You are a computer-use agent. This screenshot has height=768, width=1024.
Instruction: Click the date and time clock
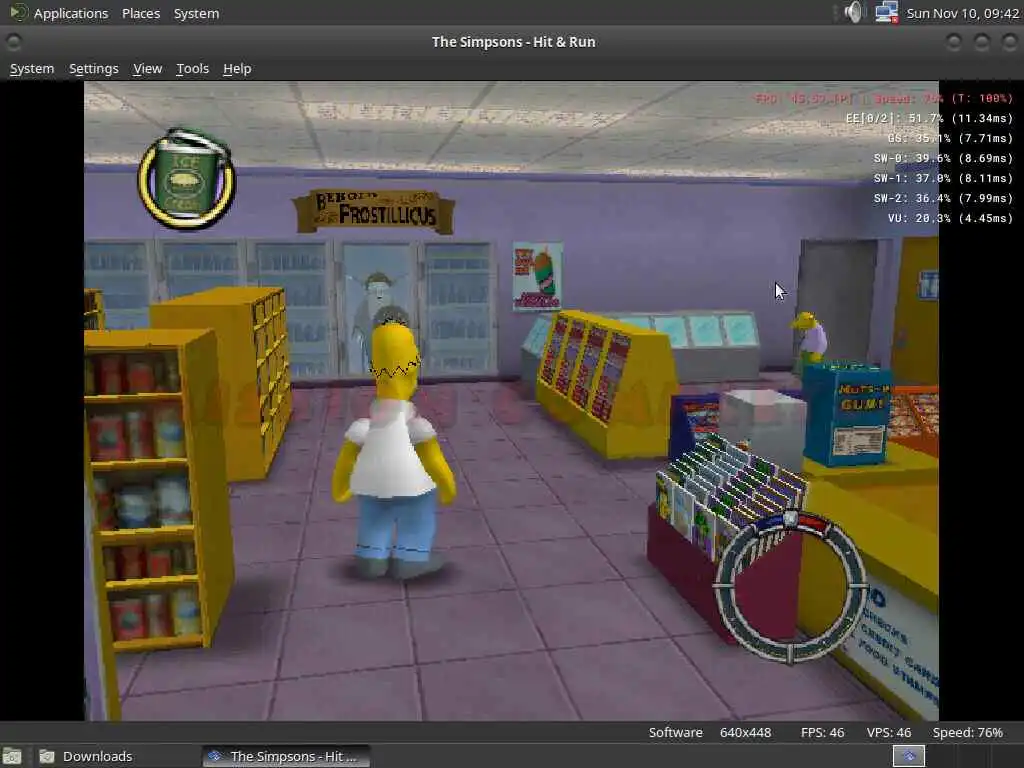(963, 13)
